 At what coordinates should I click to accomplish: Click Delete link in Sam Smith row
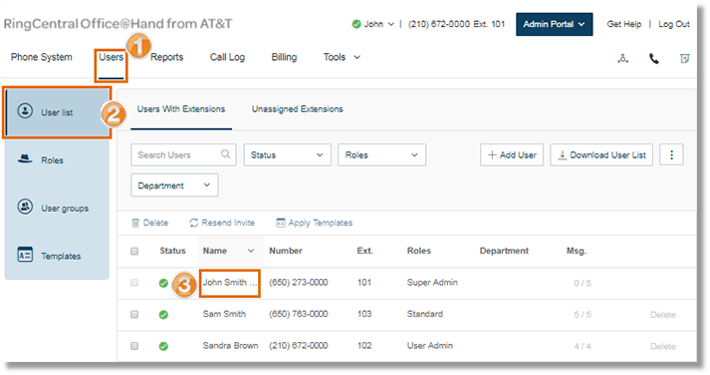[663, 315]
